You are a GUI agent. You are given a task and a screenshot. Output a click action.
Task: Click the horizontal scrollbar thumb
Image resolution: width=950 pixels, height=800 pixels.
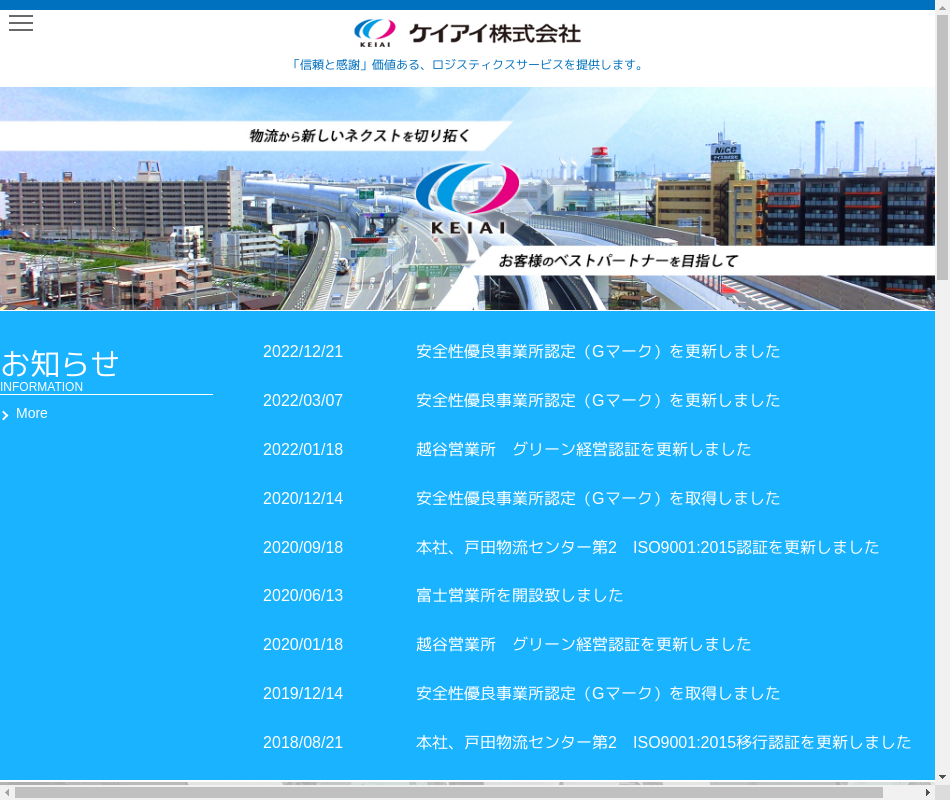[x=448, y=793]
